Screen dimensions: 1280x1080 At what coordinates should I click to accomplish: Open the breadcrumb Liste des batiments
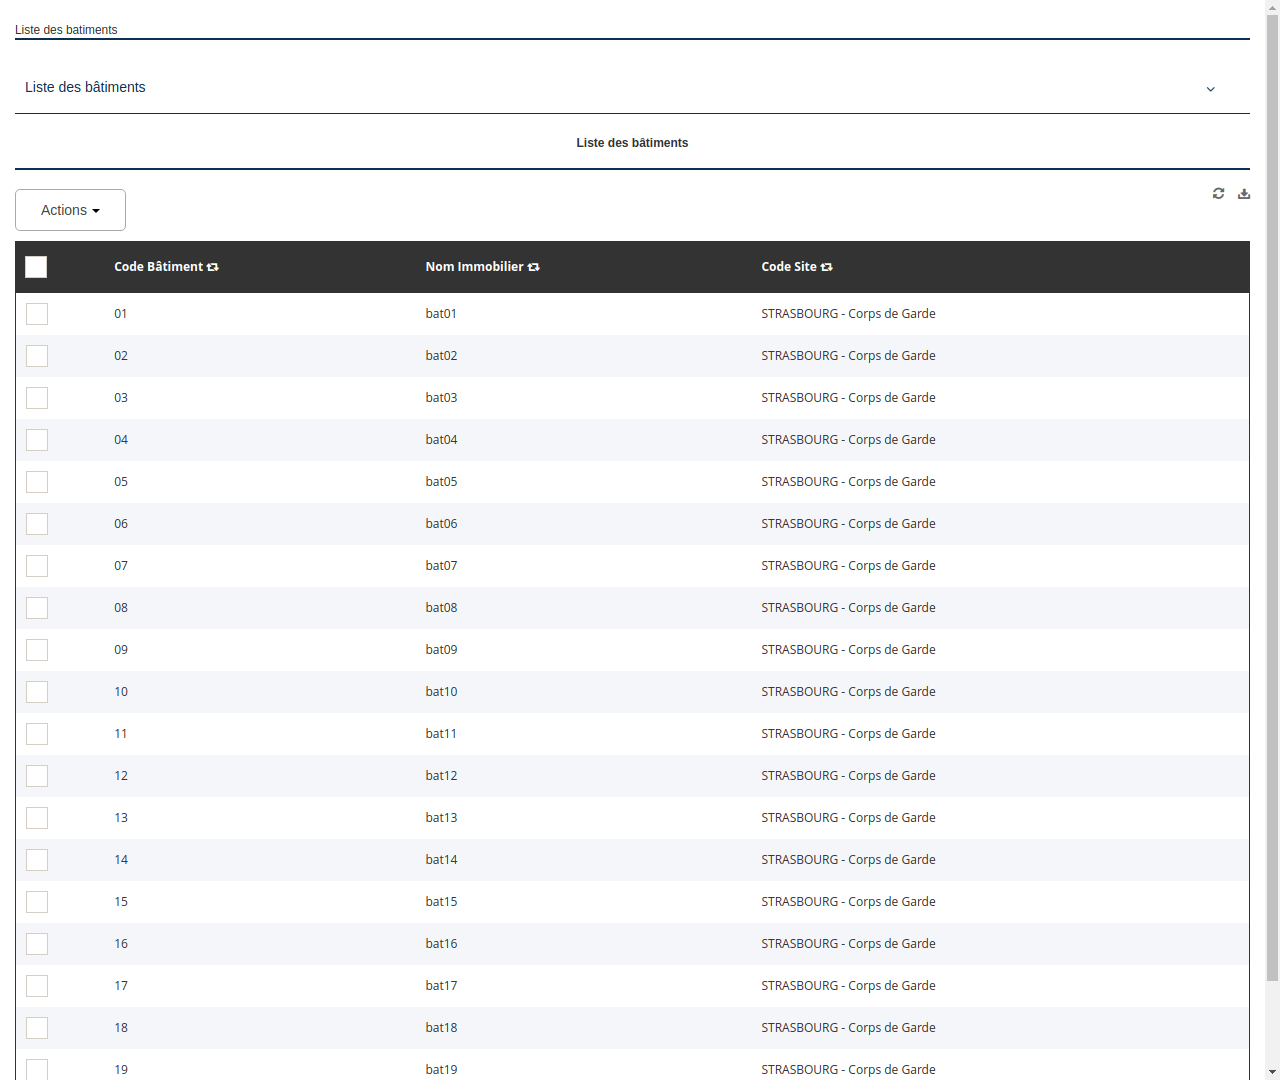pos(66,30)
